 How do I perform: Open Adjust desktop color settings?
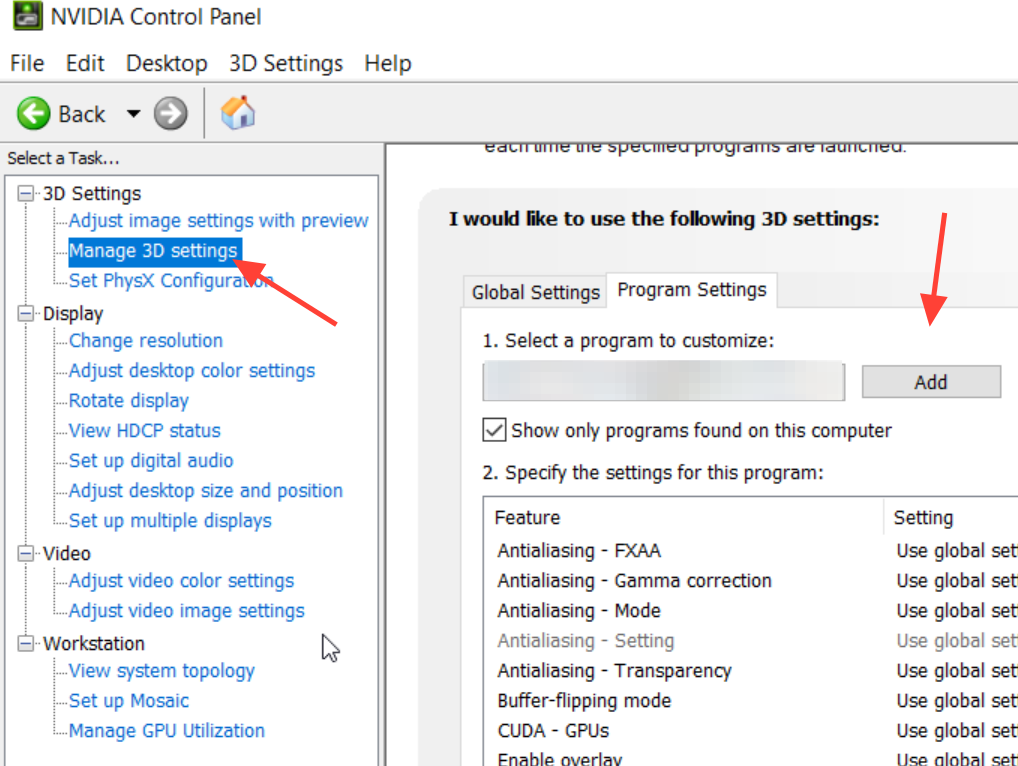pyautogui.click(x=192, y=371)
